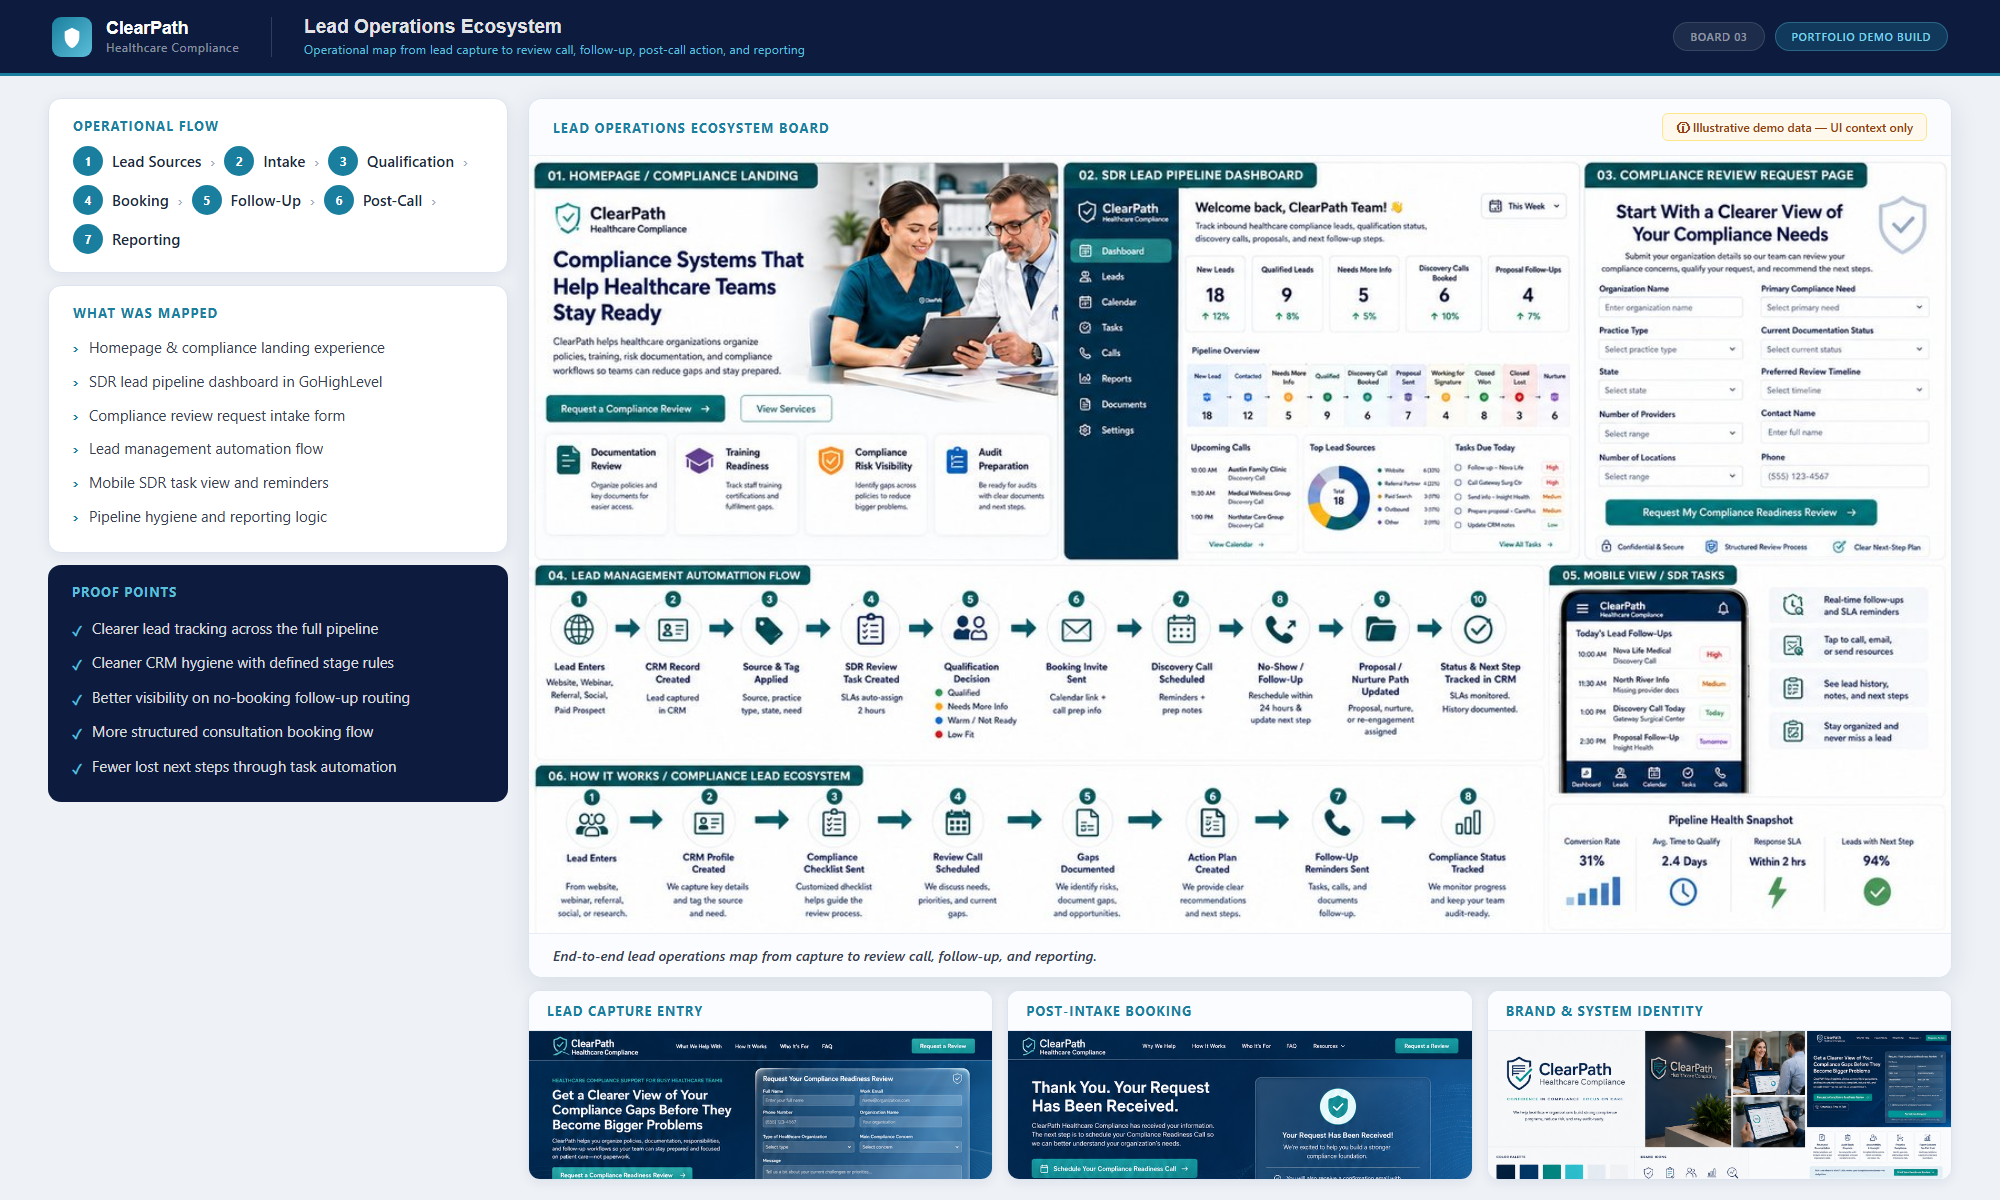Click the Qualification Decision people icon
2000x1200 pixels.
(x=970, y=628)
